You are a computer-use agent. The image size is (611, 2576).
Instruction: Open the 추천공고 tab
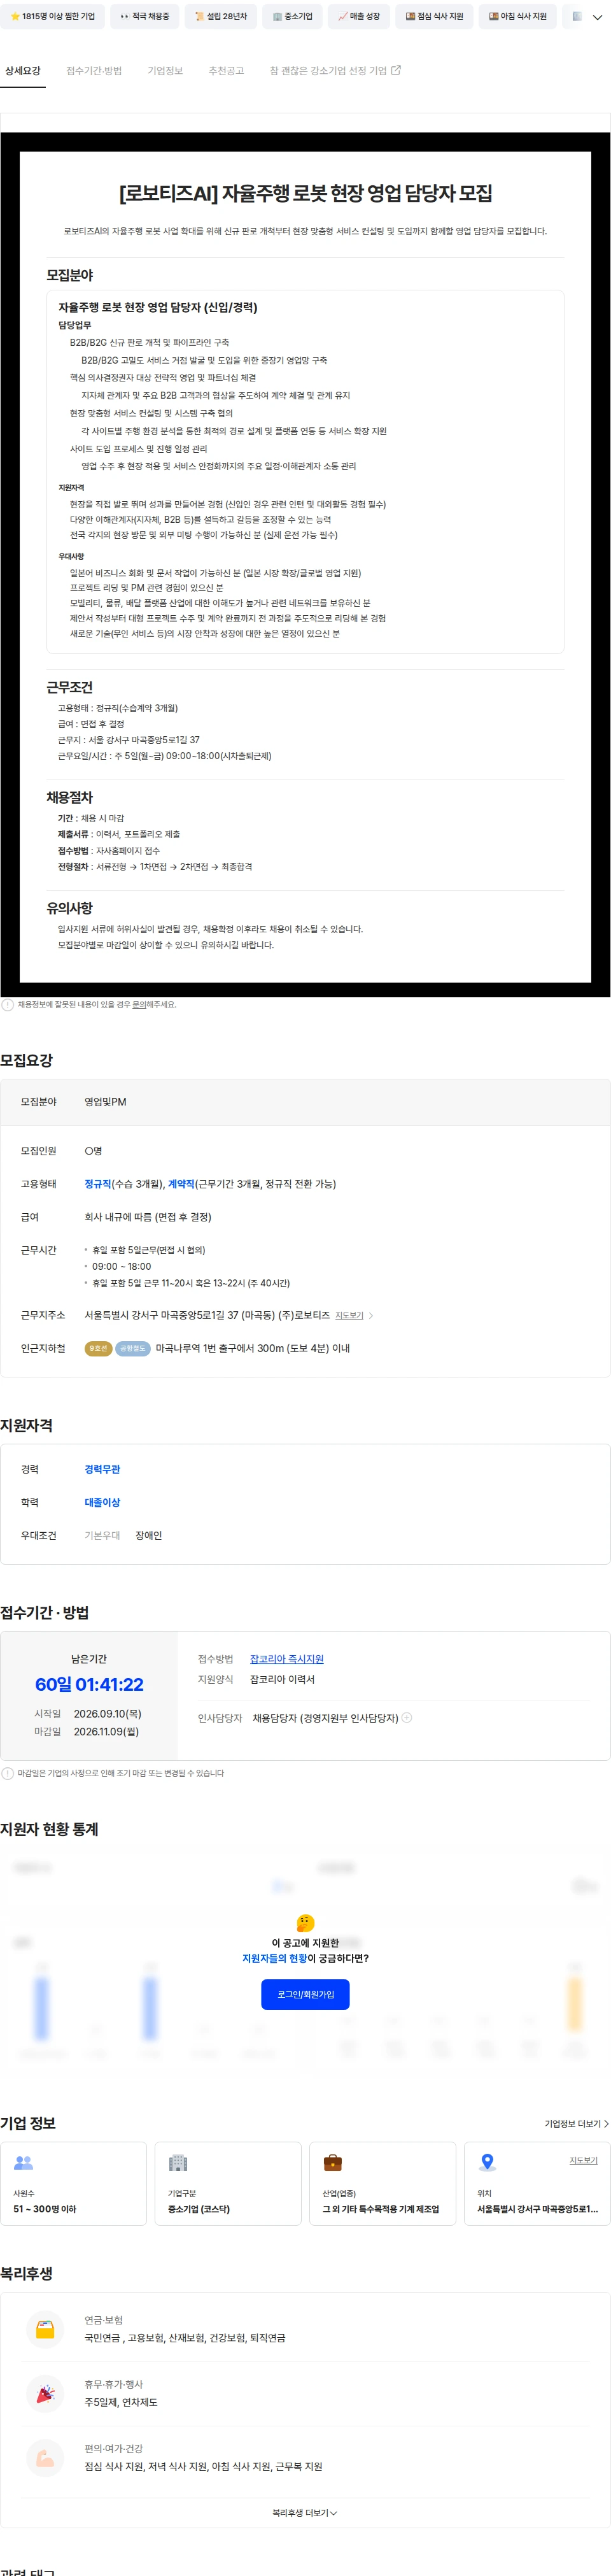(x=226, y=71)
